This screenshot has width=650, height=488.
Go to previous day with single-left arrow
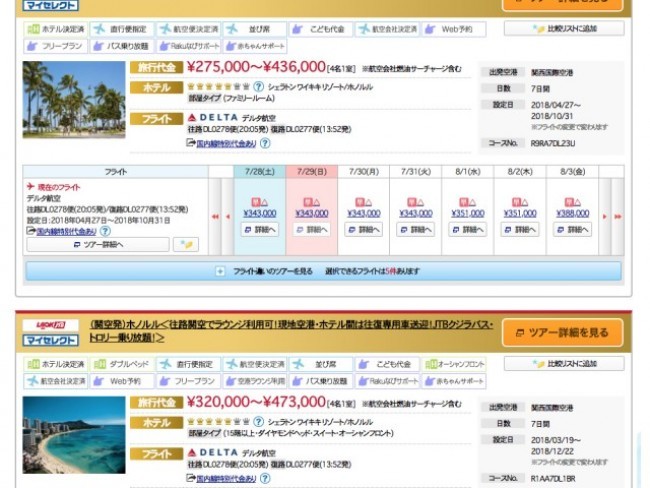[228, 216]
